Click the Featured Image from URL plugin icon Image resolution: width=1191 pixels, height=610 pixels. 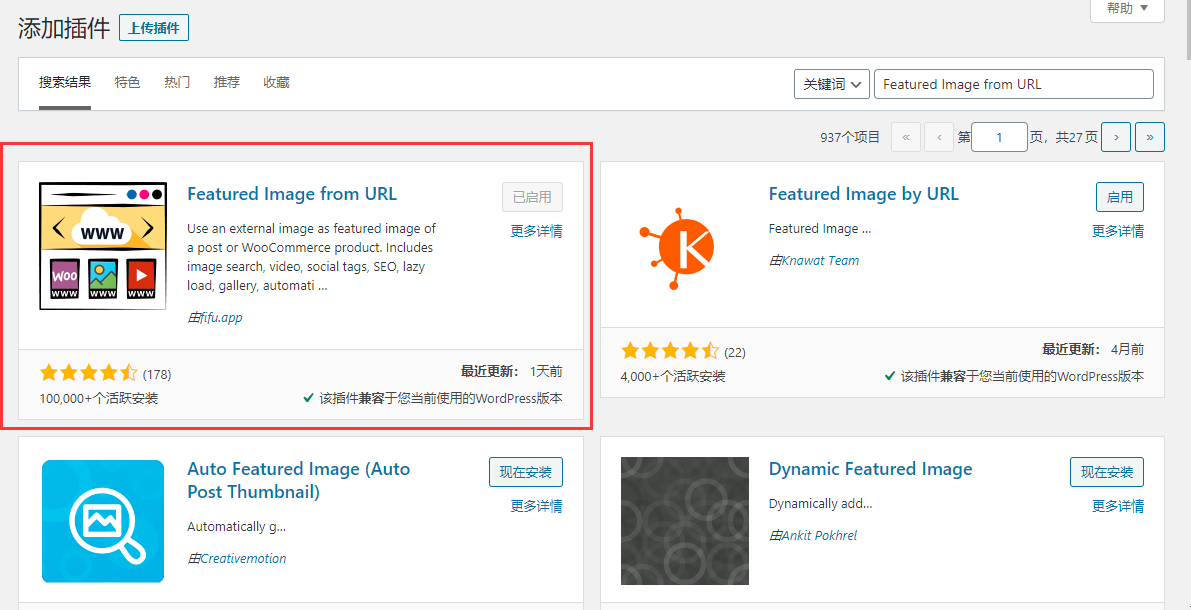(x=102, y=246)
